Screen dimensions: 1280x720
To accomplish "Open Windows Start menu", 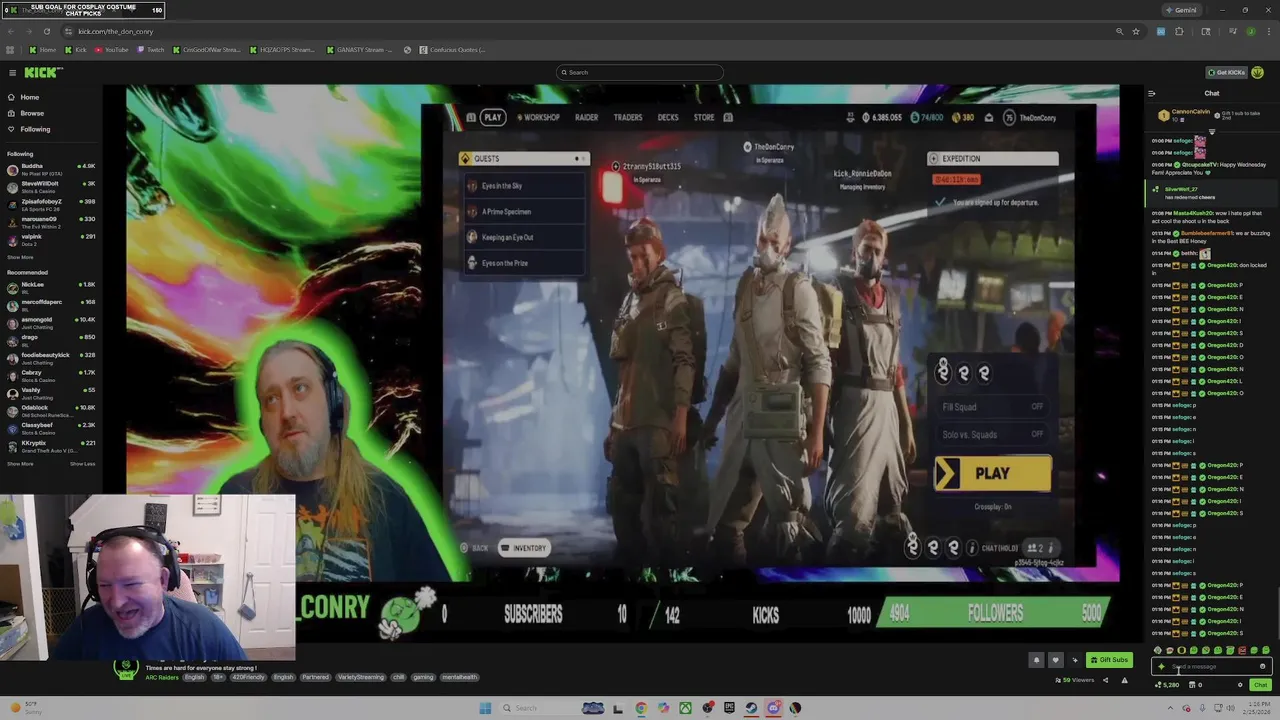I will (485, 708).
